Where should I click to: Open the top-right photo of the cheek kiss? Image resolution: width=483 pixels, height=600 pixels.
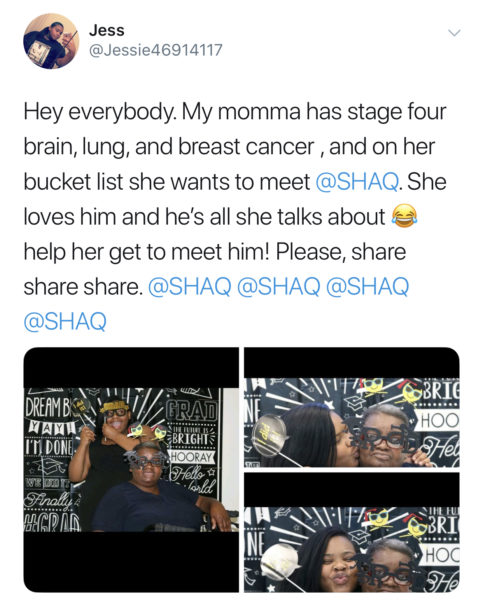(x=352, y=407)
